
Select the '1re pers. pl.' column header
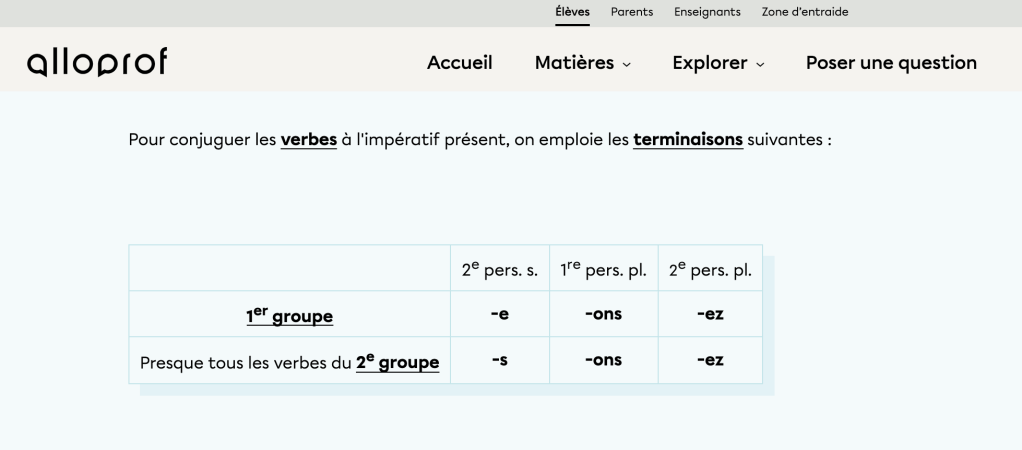point(603,269)
